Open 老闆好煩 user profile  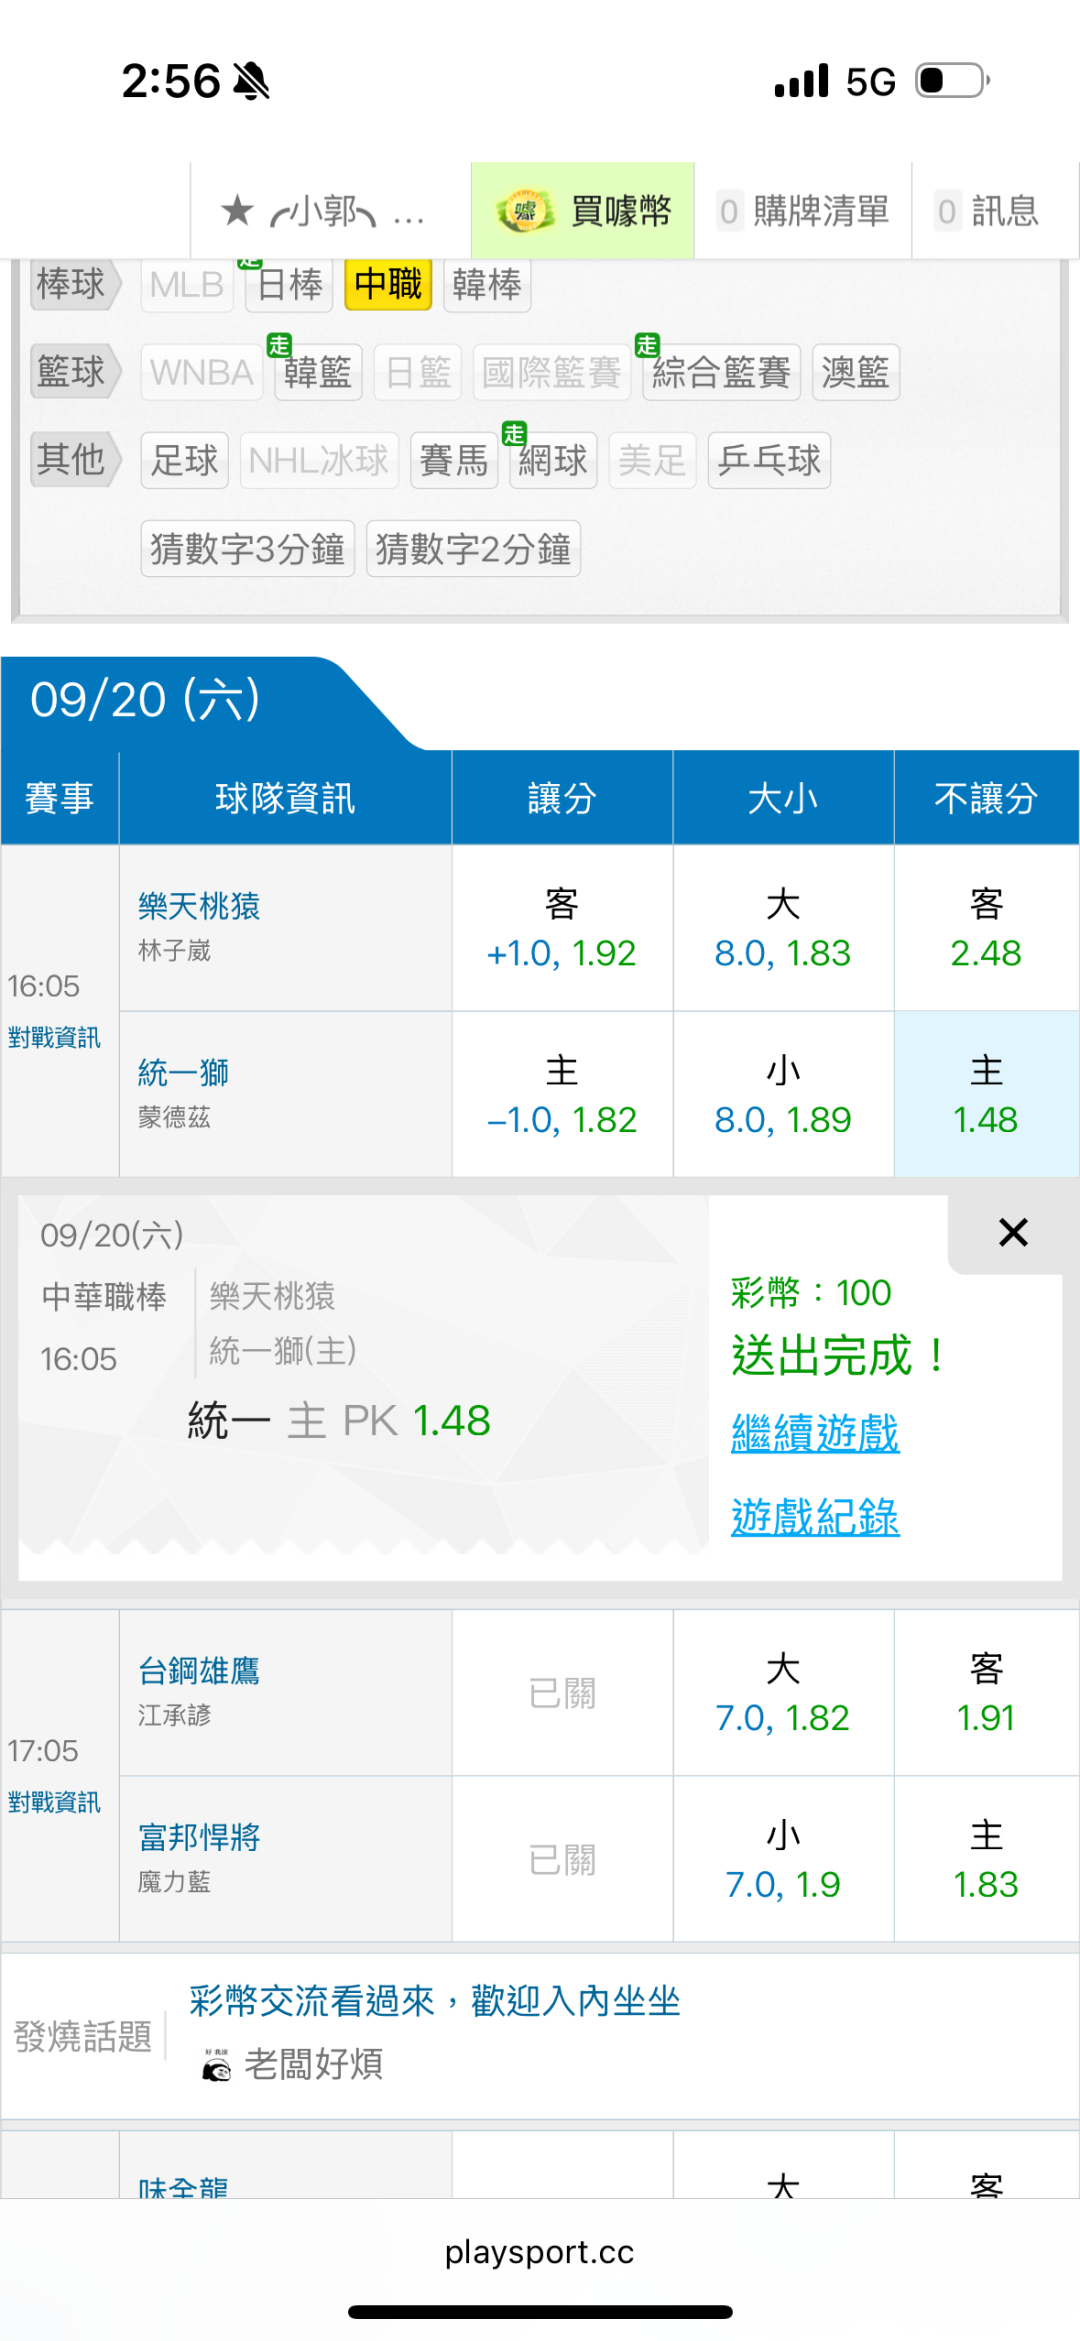(x=313, y=2064)
